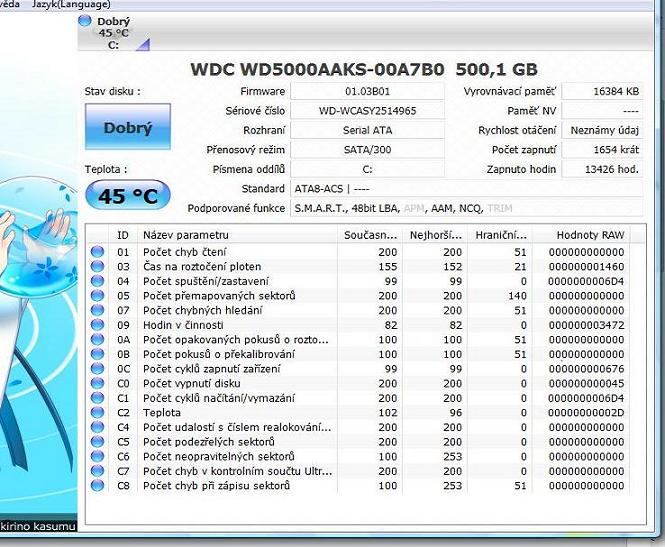Click status orb of row 0B pokusů o překalibrování
665x547 pixels.
pos(98,354)
